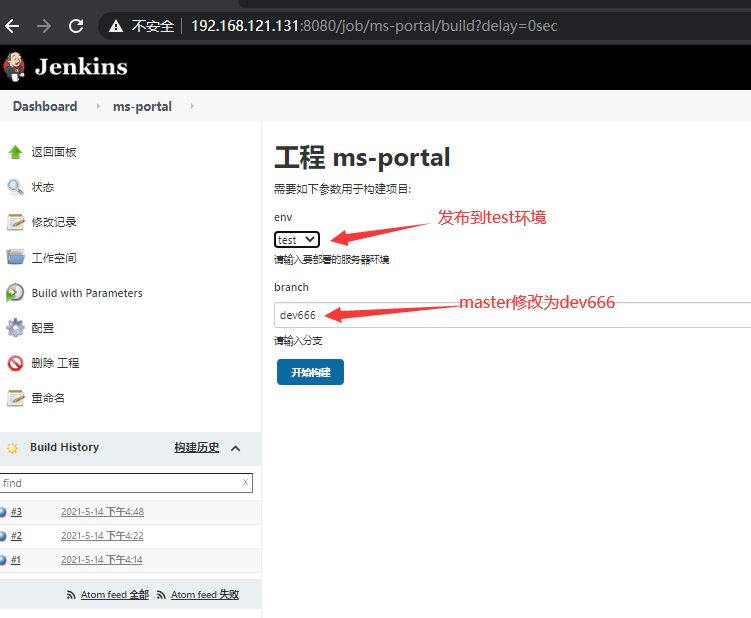Open 配置 sidebar item

click(43, 328)
